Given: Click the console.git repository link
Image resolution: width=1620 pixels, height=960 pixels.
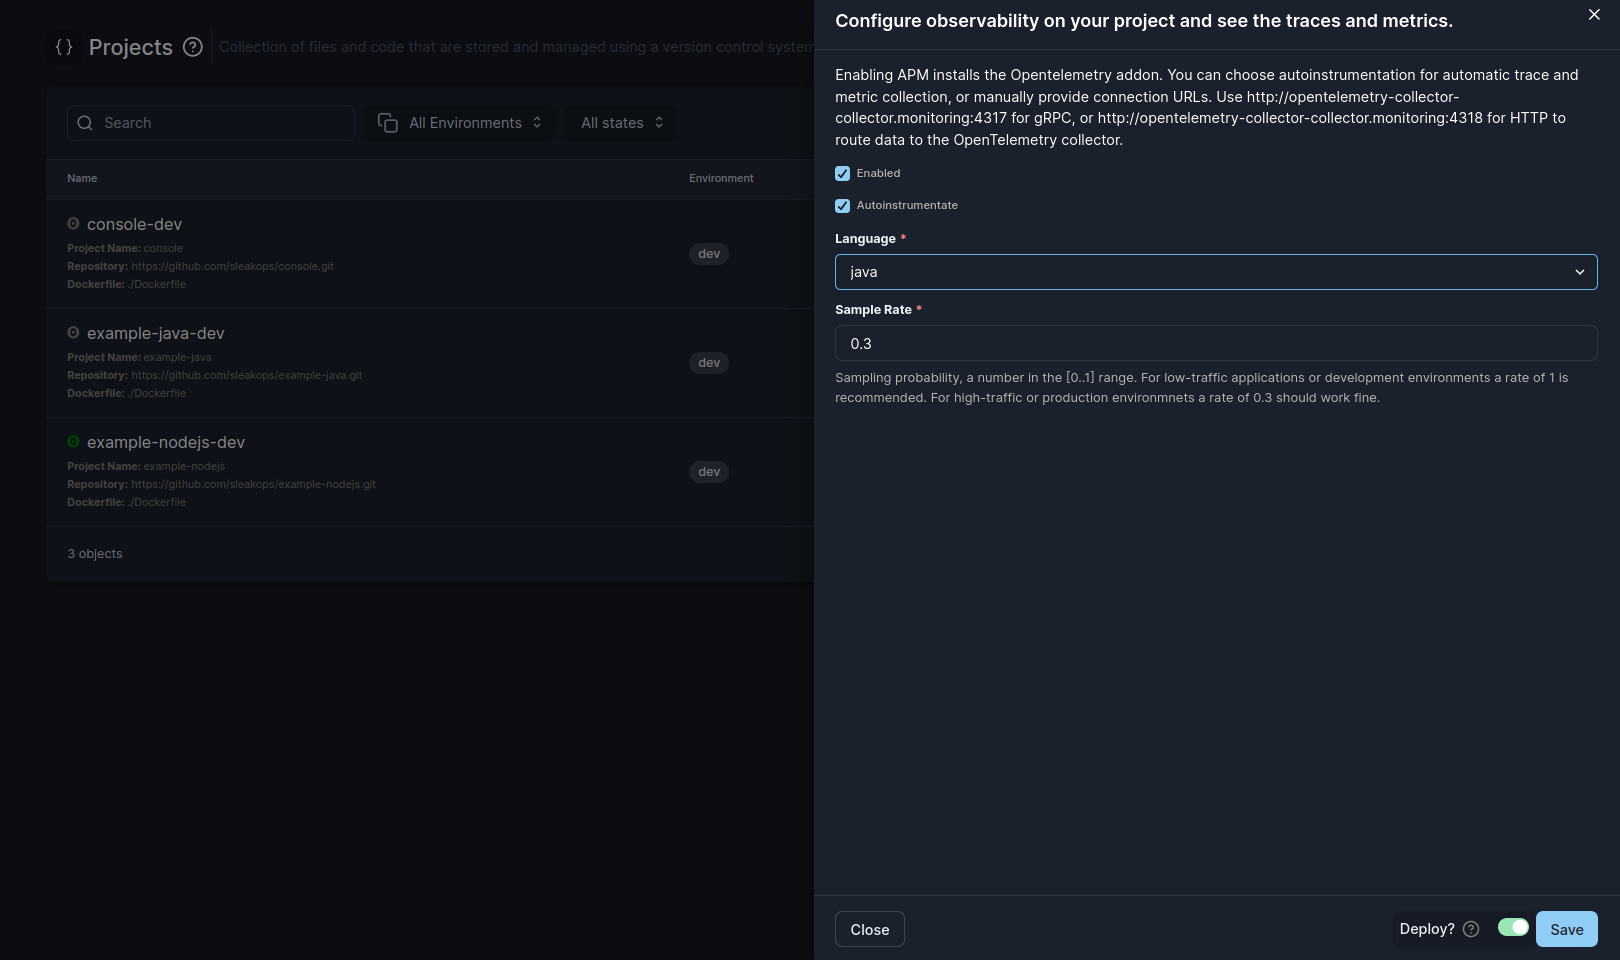Looking at the screenshot, I should coord(232,266).
